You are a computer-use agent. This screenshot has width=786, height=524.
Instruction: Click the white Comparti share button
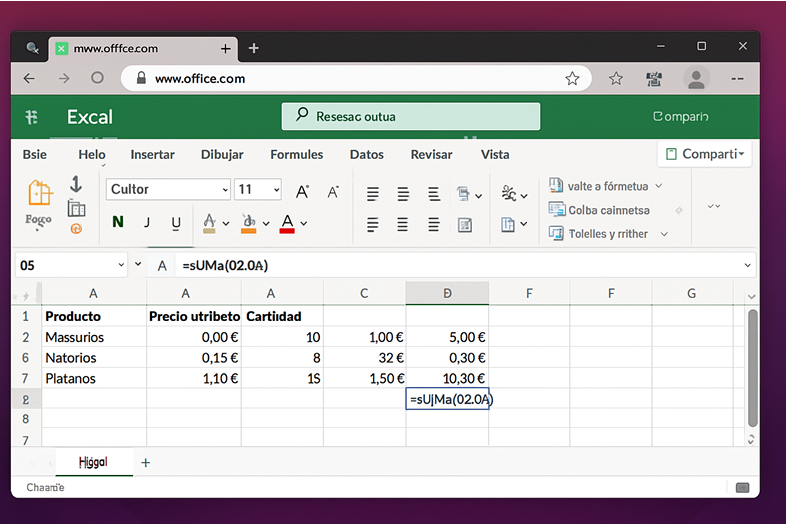tap(705, 154)
